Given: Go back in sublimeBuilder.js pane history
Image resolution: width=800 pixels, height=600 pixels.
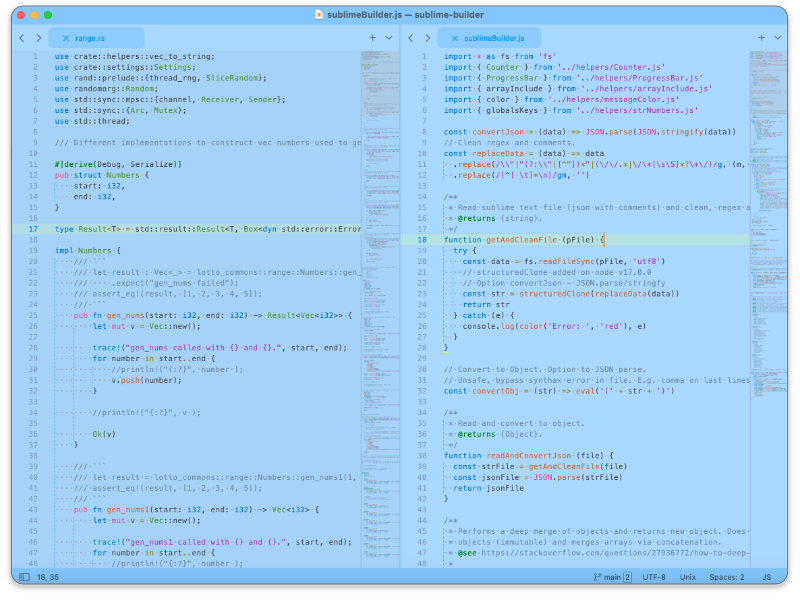Looking at the screenshot, I should 411,38.
